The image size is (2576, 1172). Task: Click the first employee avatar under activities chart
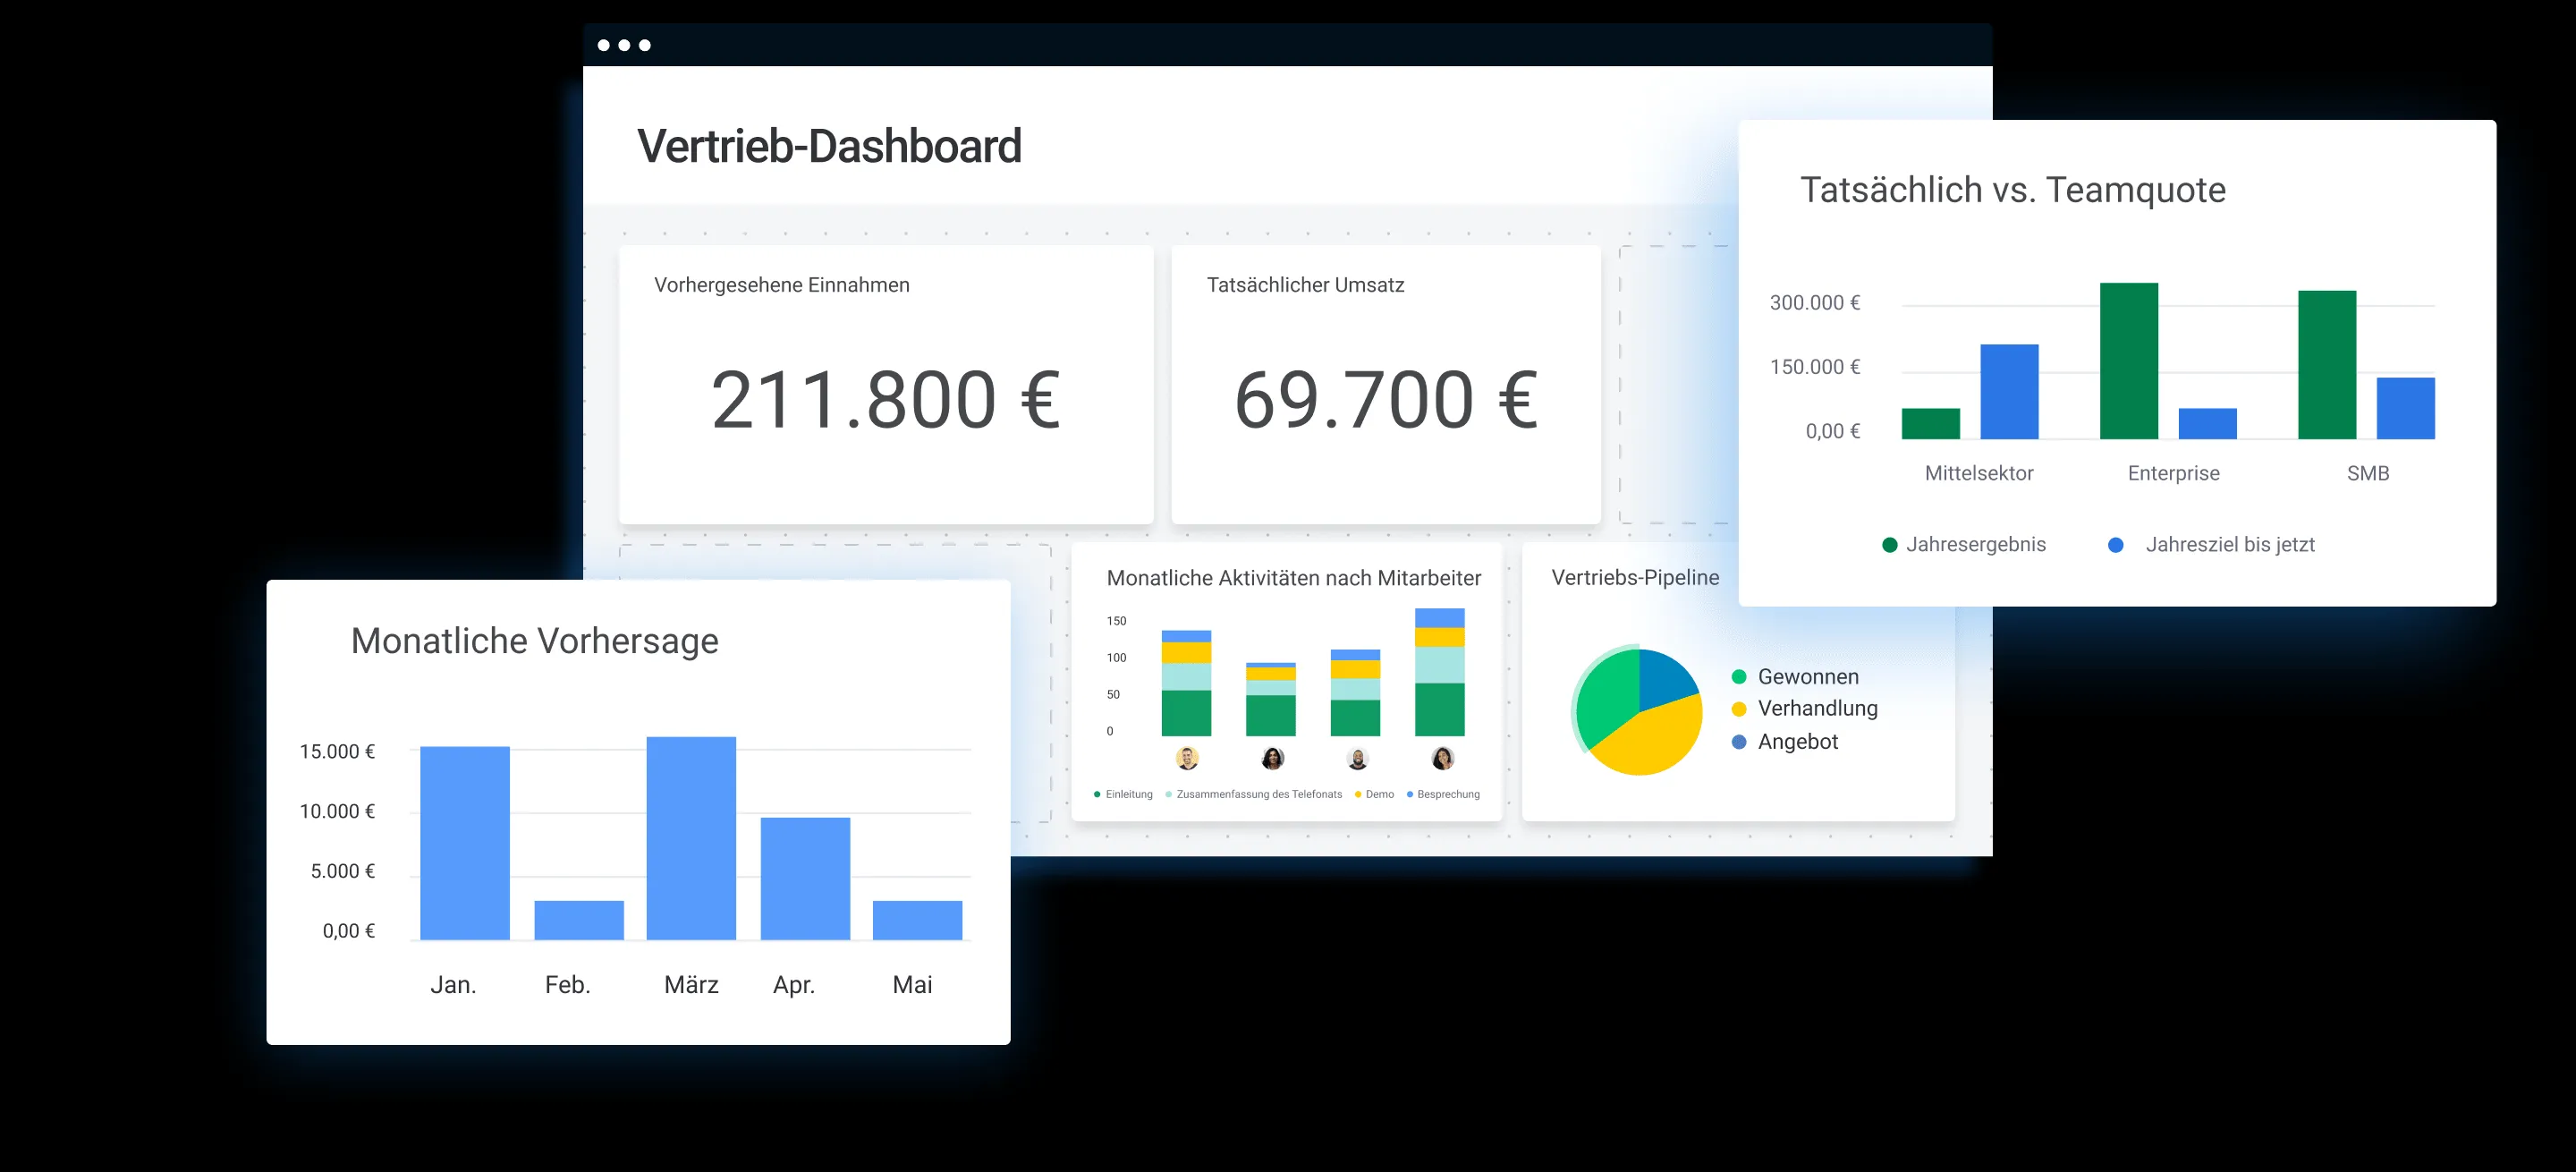(1187, 758)
